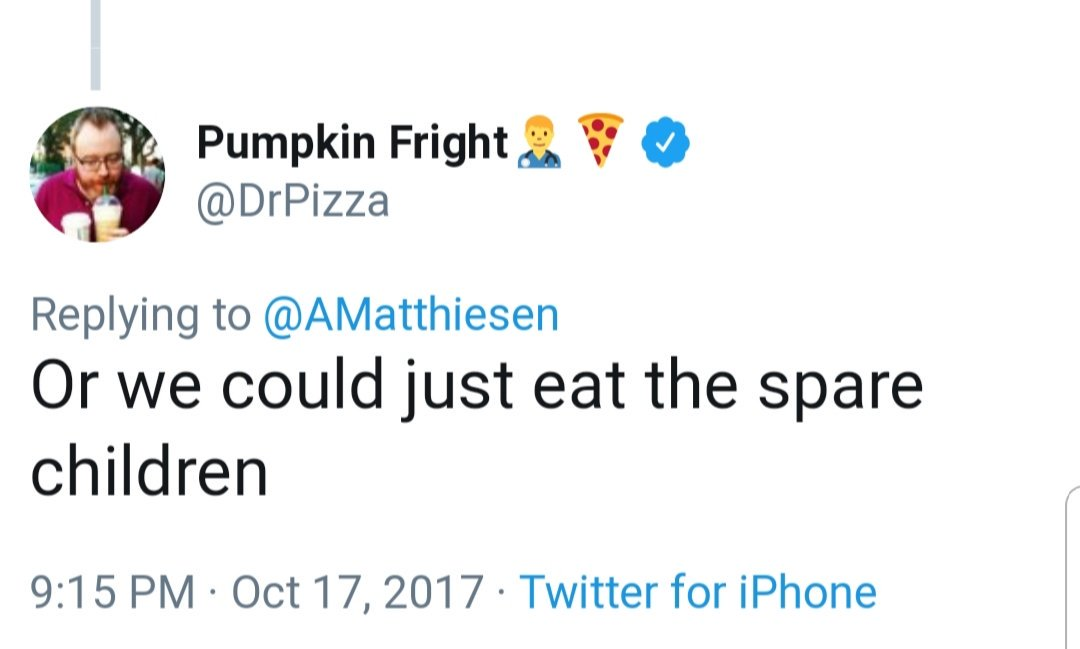Click the word "iPhone" in the source
This screenshot has height=649, width=1080.
tap(810, 592)
